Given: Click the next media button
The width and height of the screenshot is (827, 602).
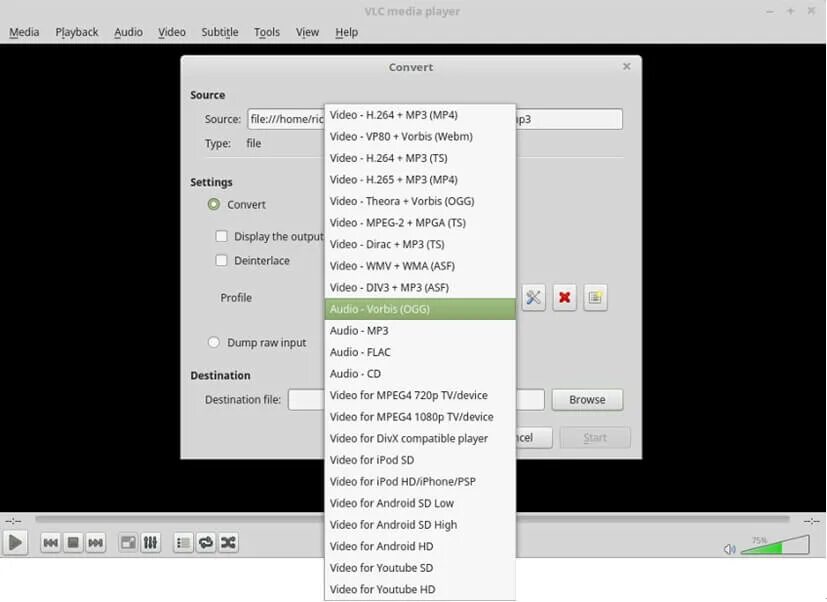Looking at the screenshot, I should 95,542.
